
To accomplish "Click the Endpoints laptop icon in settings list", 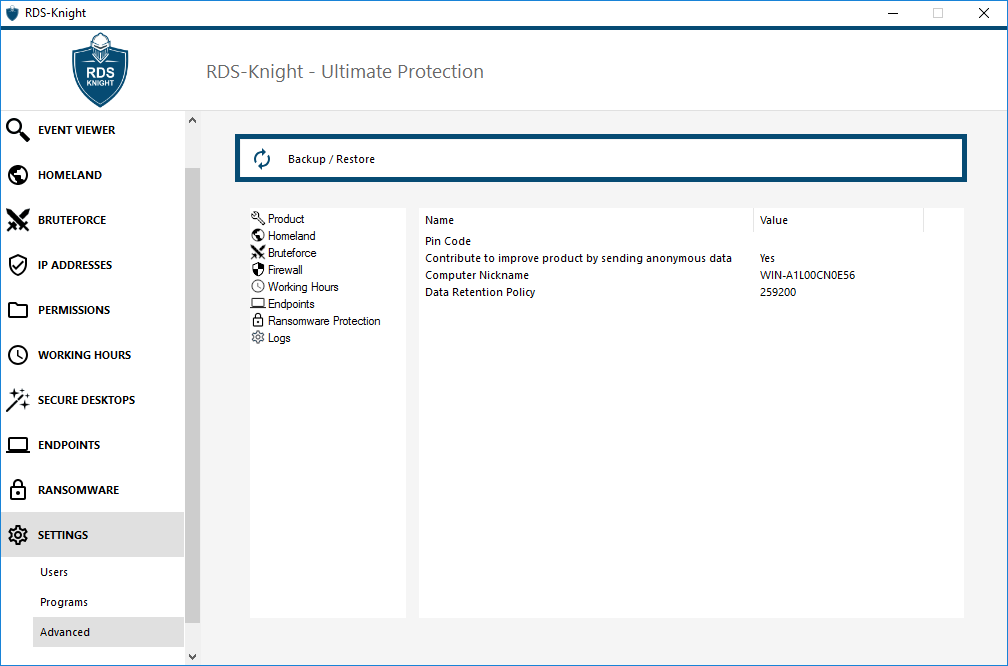I will tap(258, 303).
